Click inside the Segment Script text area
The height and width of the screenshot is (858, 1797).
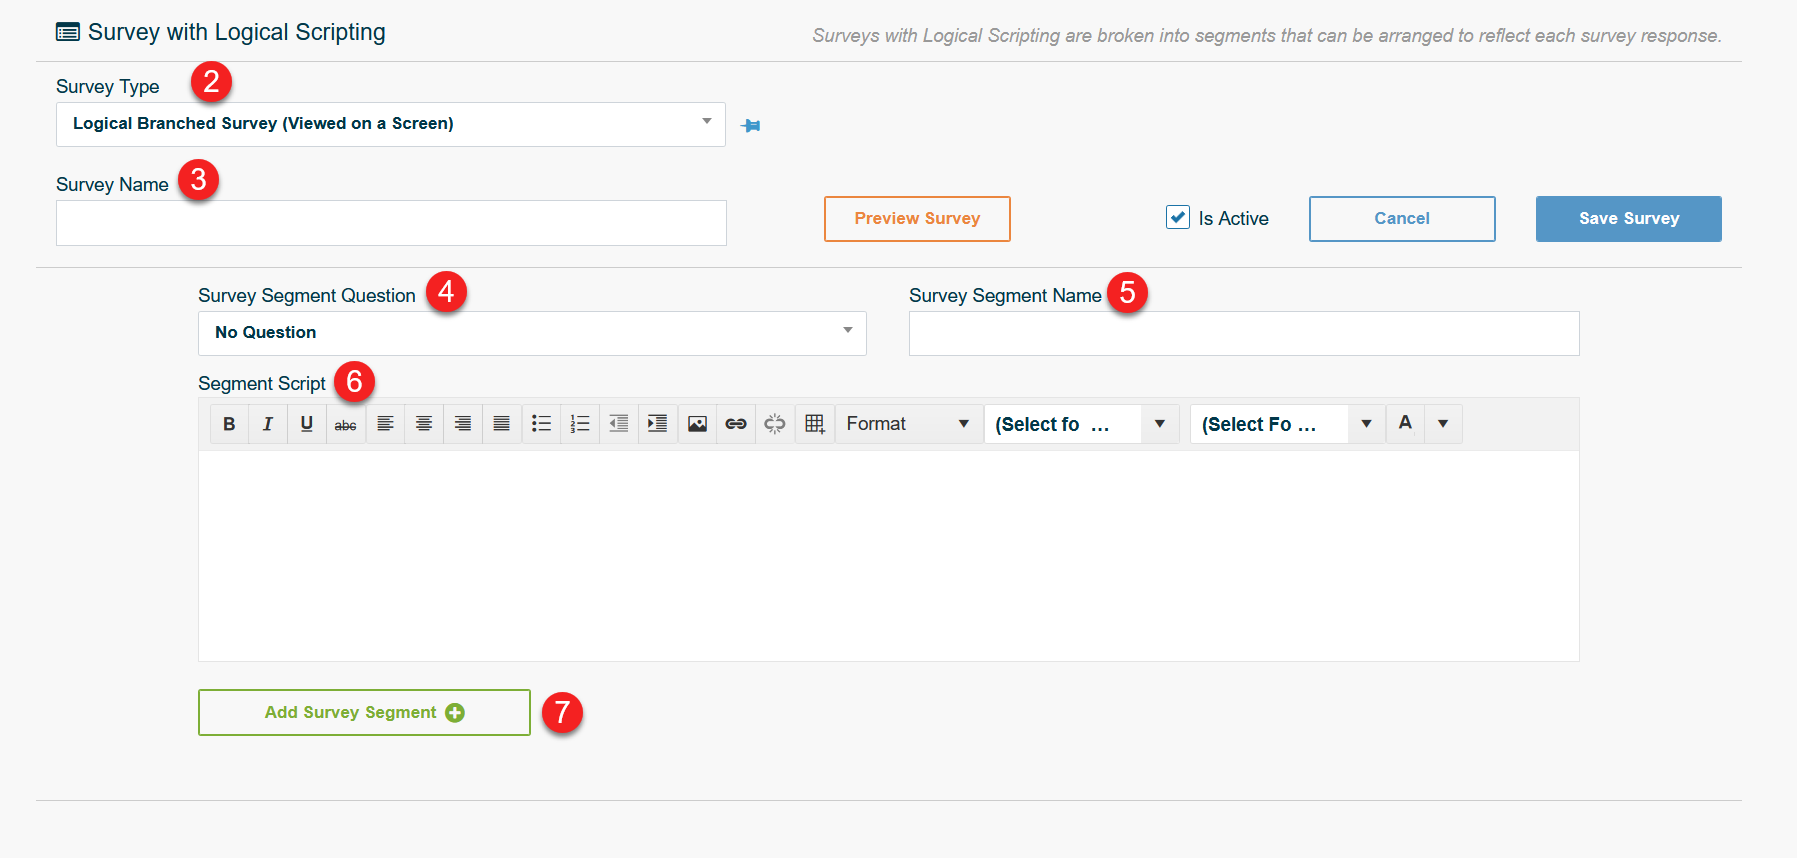(x=889, y=556)
